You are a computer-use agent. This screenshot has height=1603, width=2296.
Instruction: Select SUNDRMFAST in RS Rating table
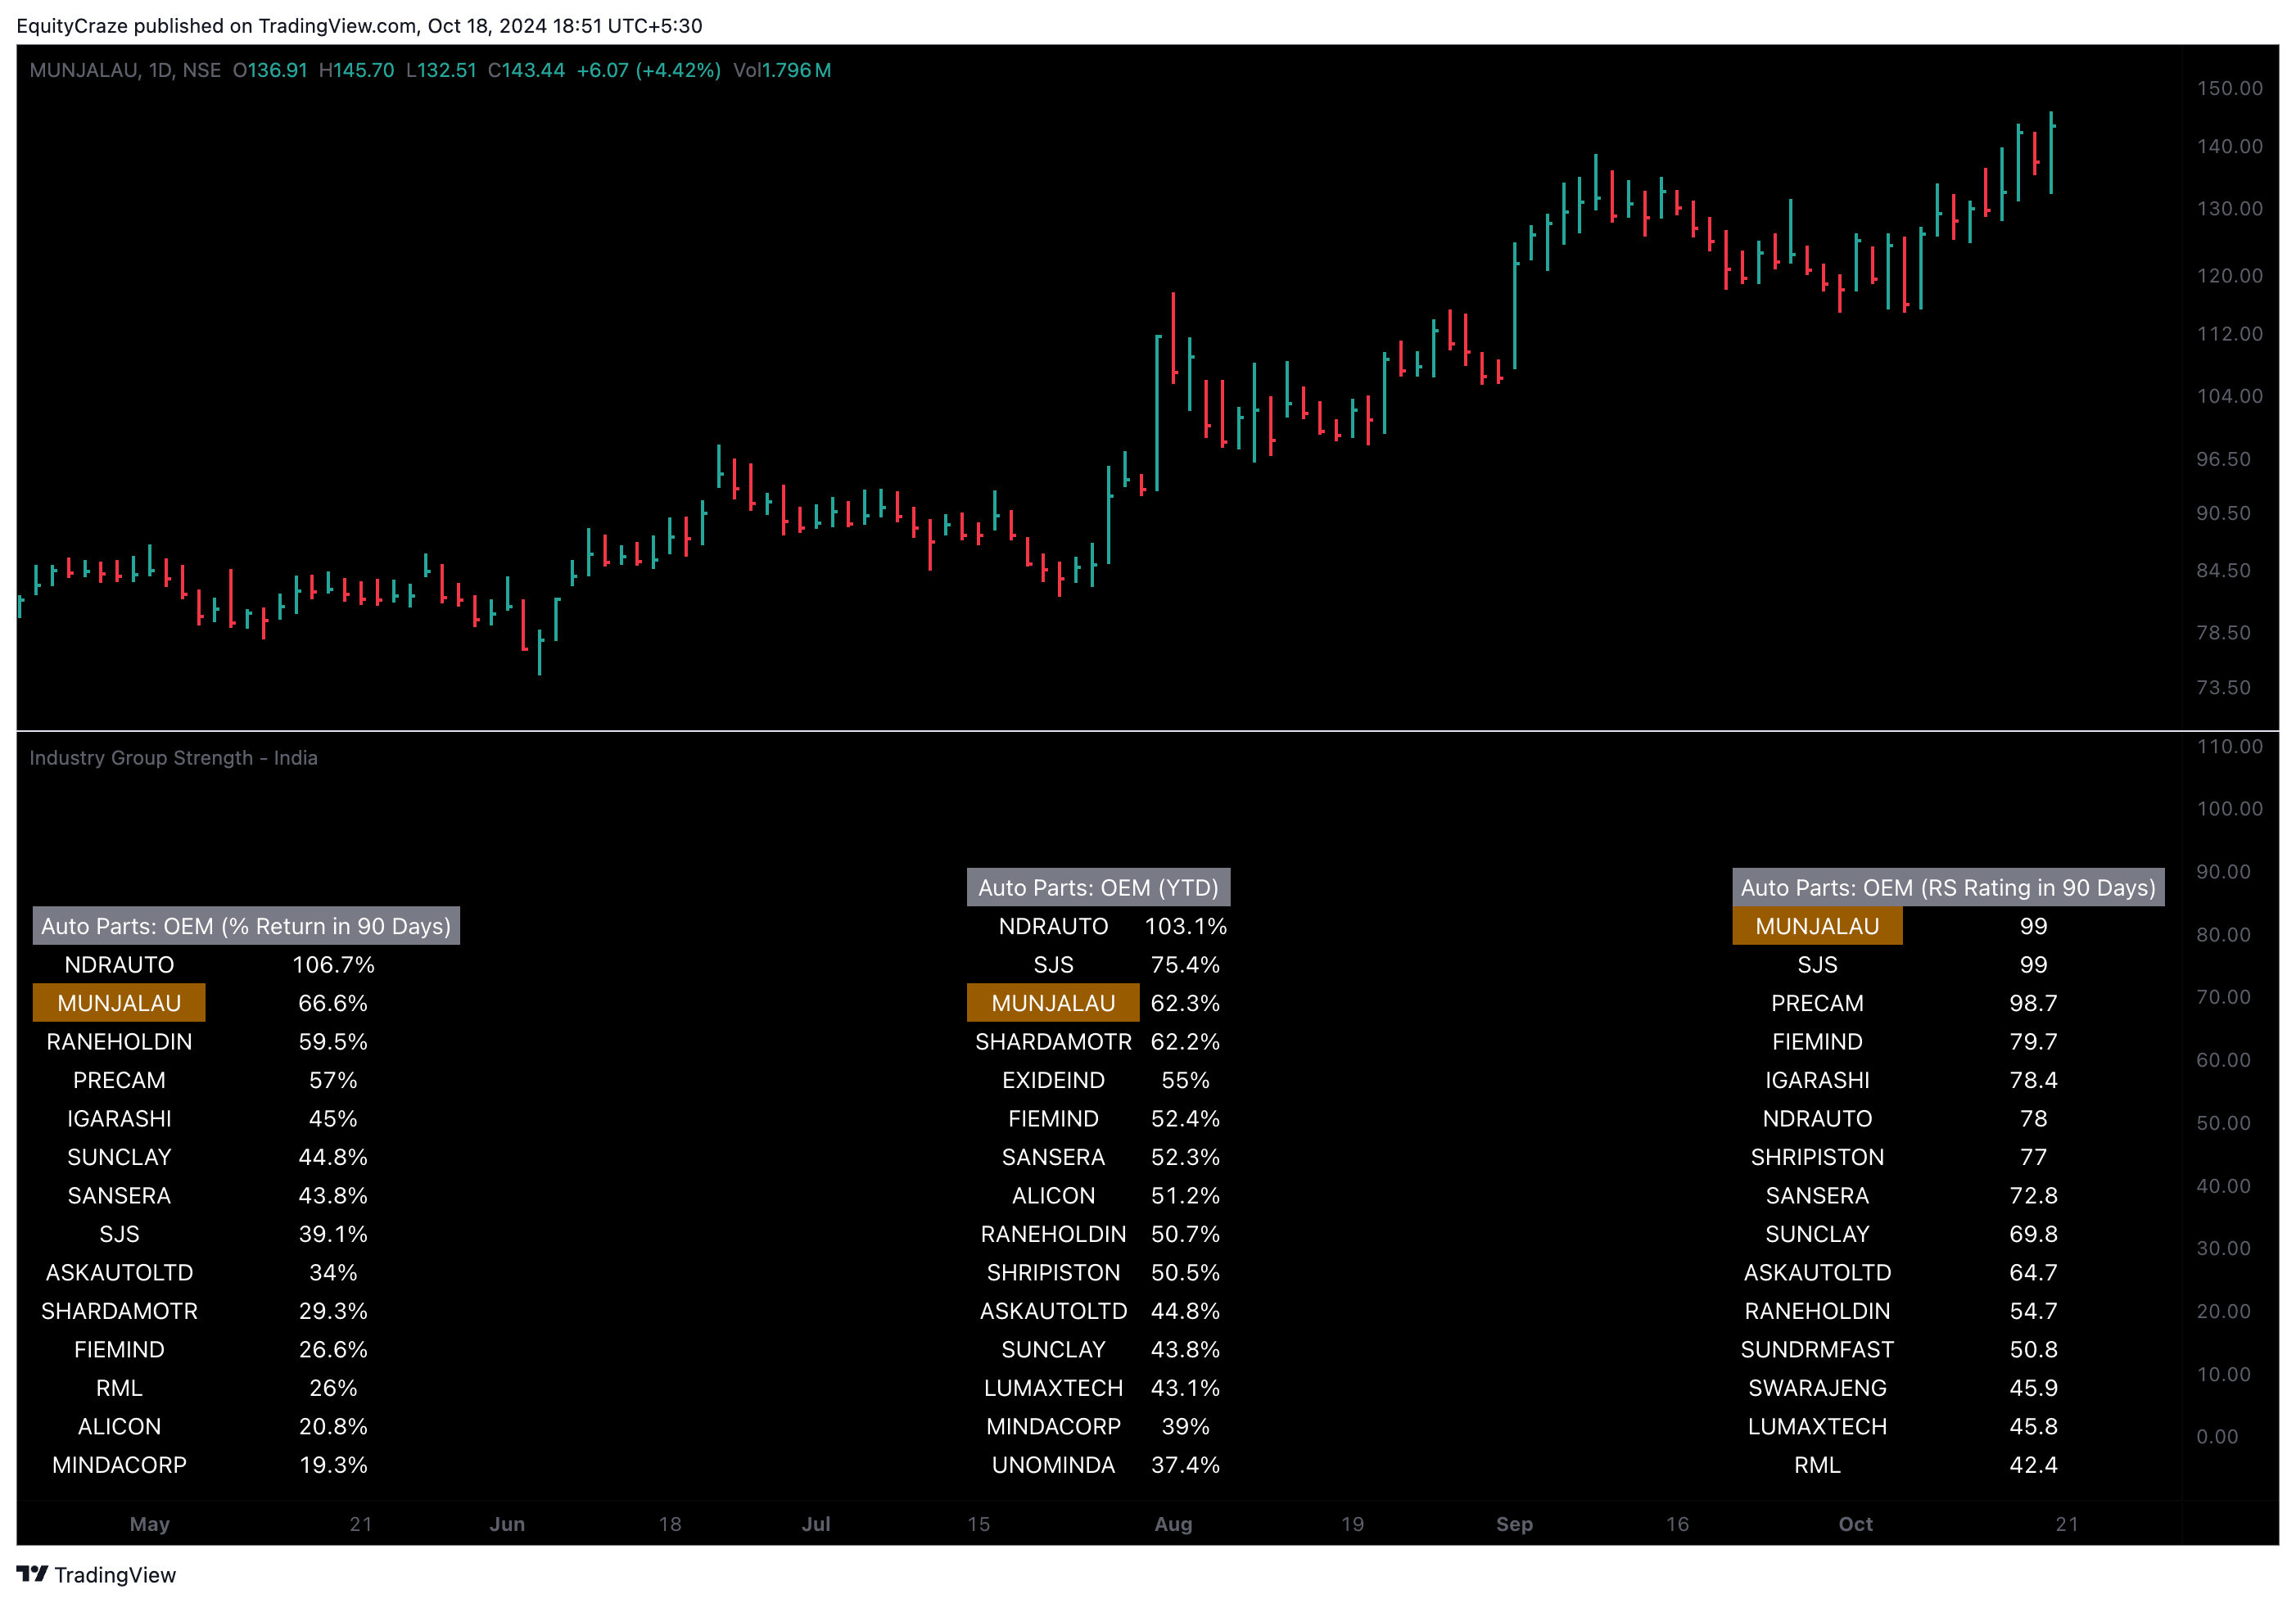(1817, 1350)
